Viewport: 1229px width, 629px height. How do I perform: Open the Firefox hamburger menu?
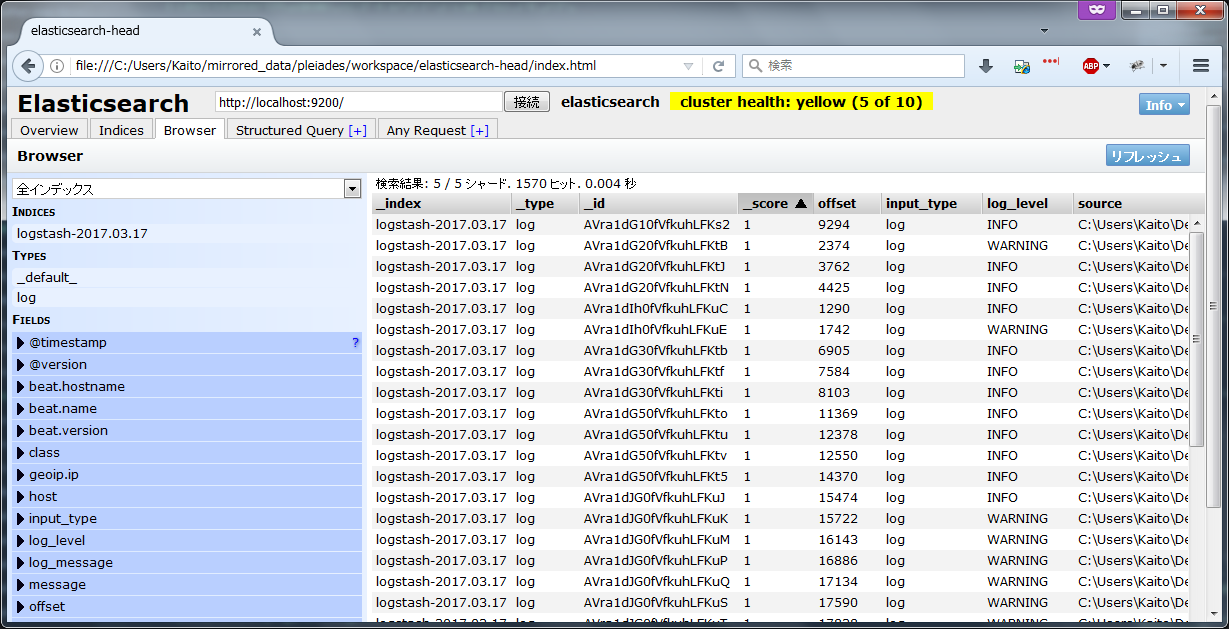[x=1201, y=66]
